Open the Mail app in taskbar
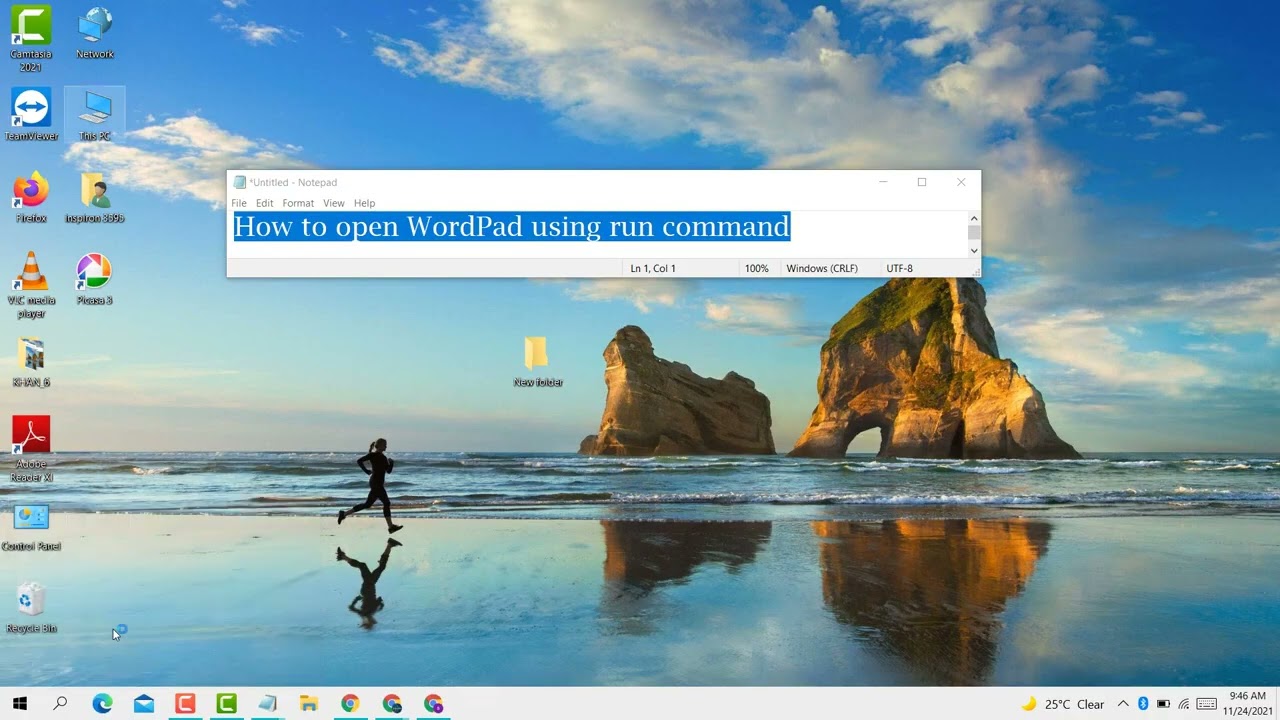The image size is (1280, 720). pos(144,703)
